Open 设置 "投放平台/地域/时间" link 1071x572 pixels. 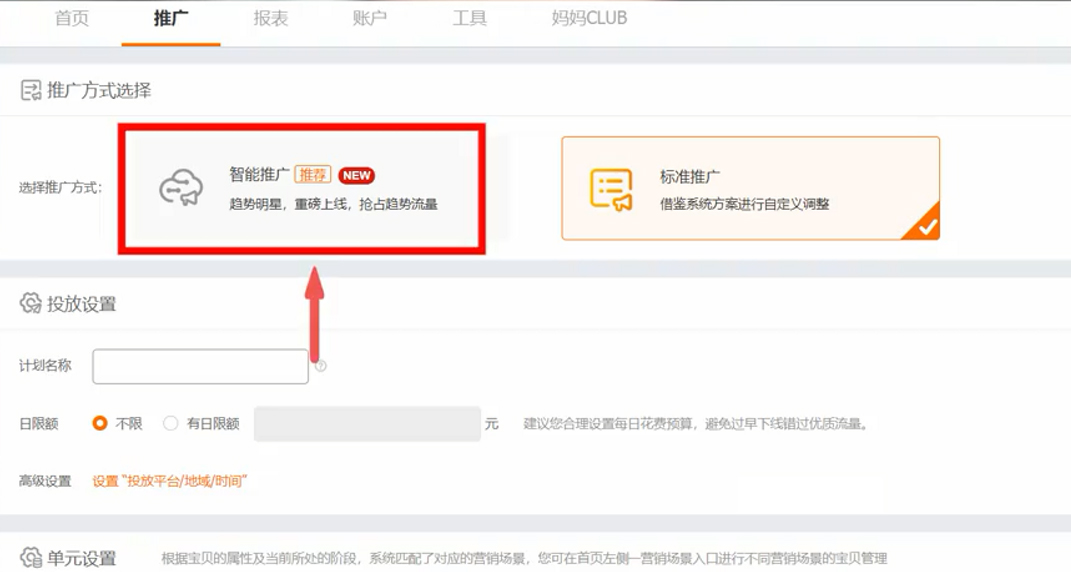(169, 481)
